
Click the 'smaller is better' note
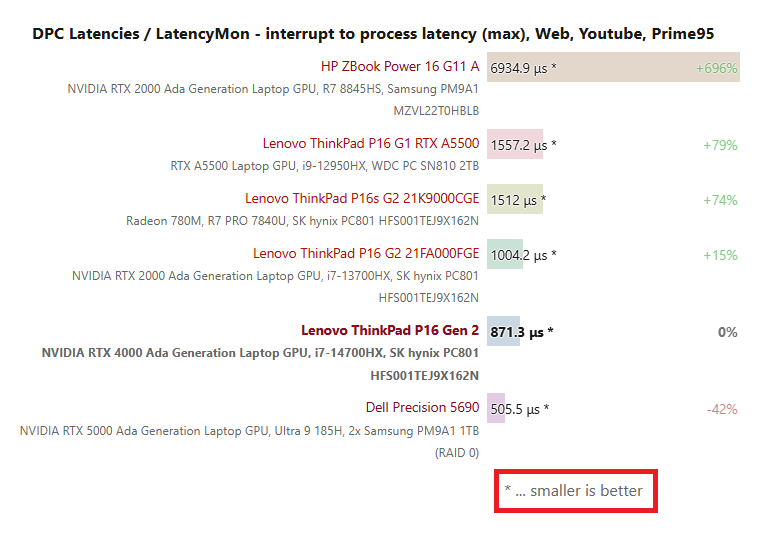coord(573,491)
